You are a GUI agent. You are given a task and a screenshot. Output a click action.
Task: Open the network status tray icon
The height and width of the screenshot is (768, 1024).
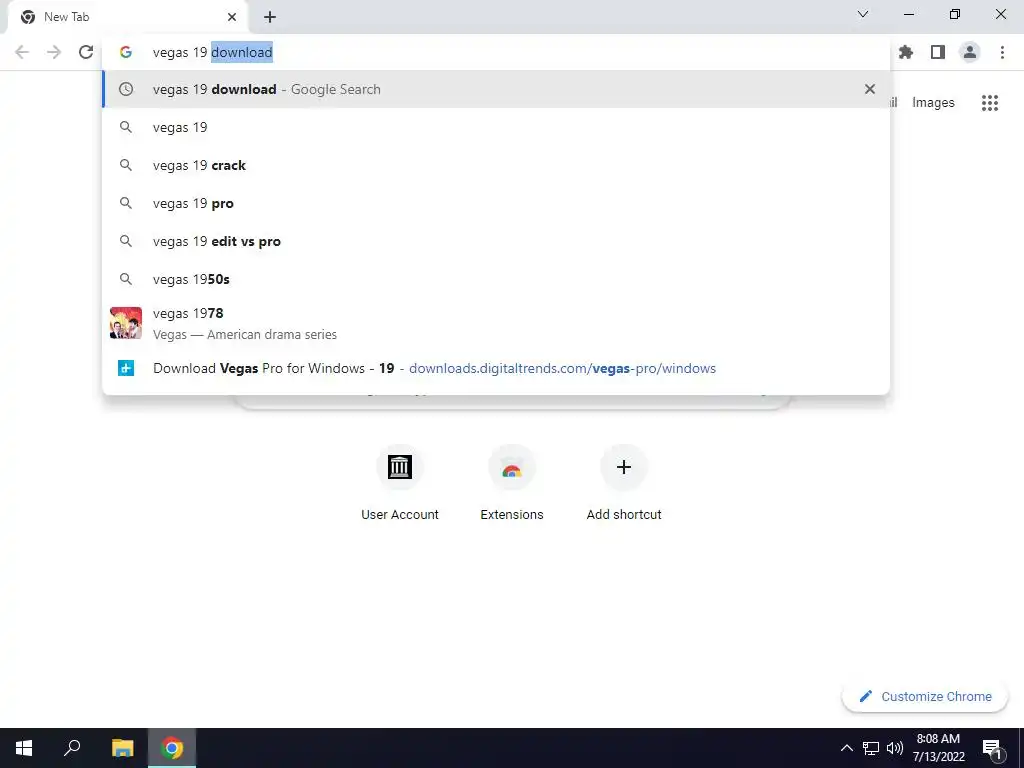tap(871, 748)
